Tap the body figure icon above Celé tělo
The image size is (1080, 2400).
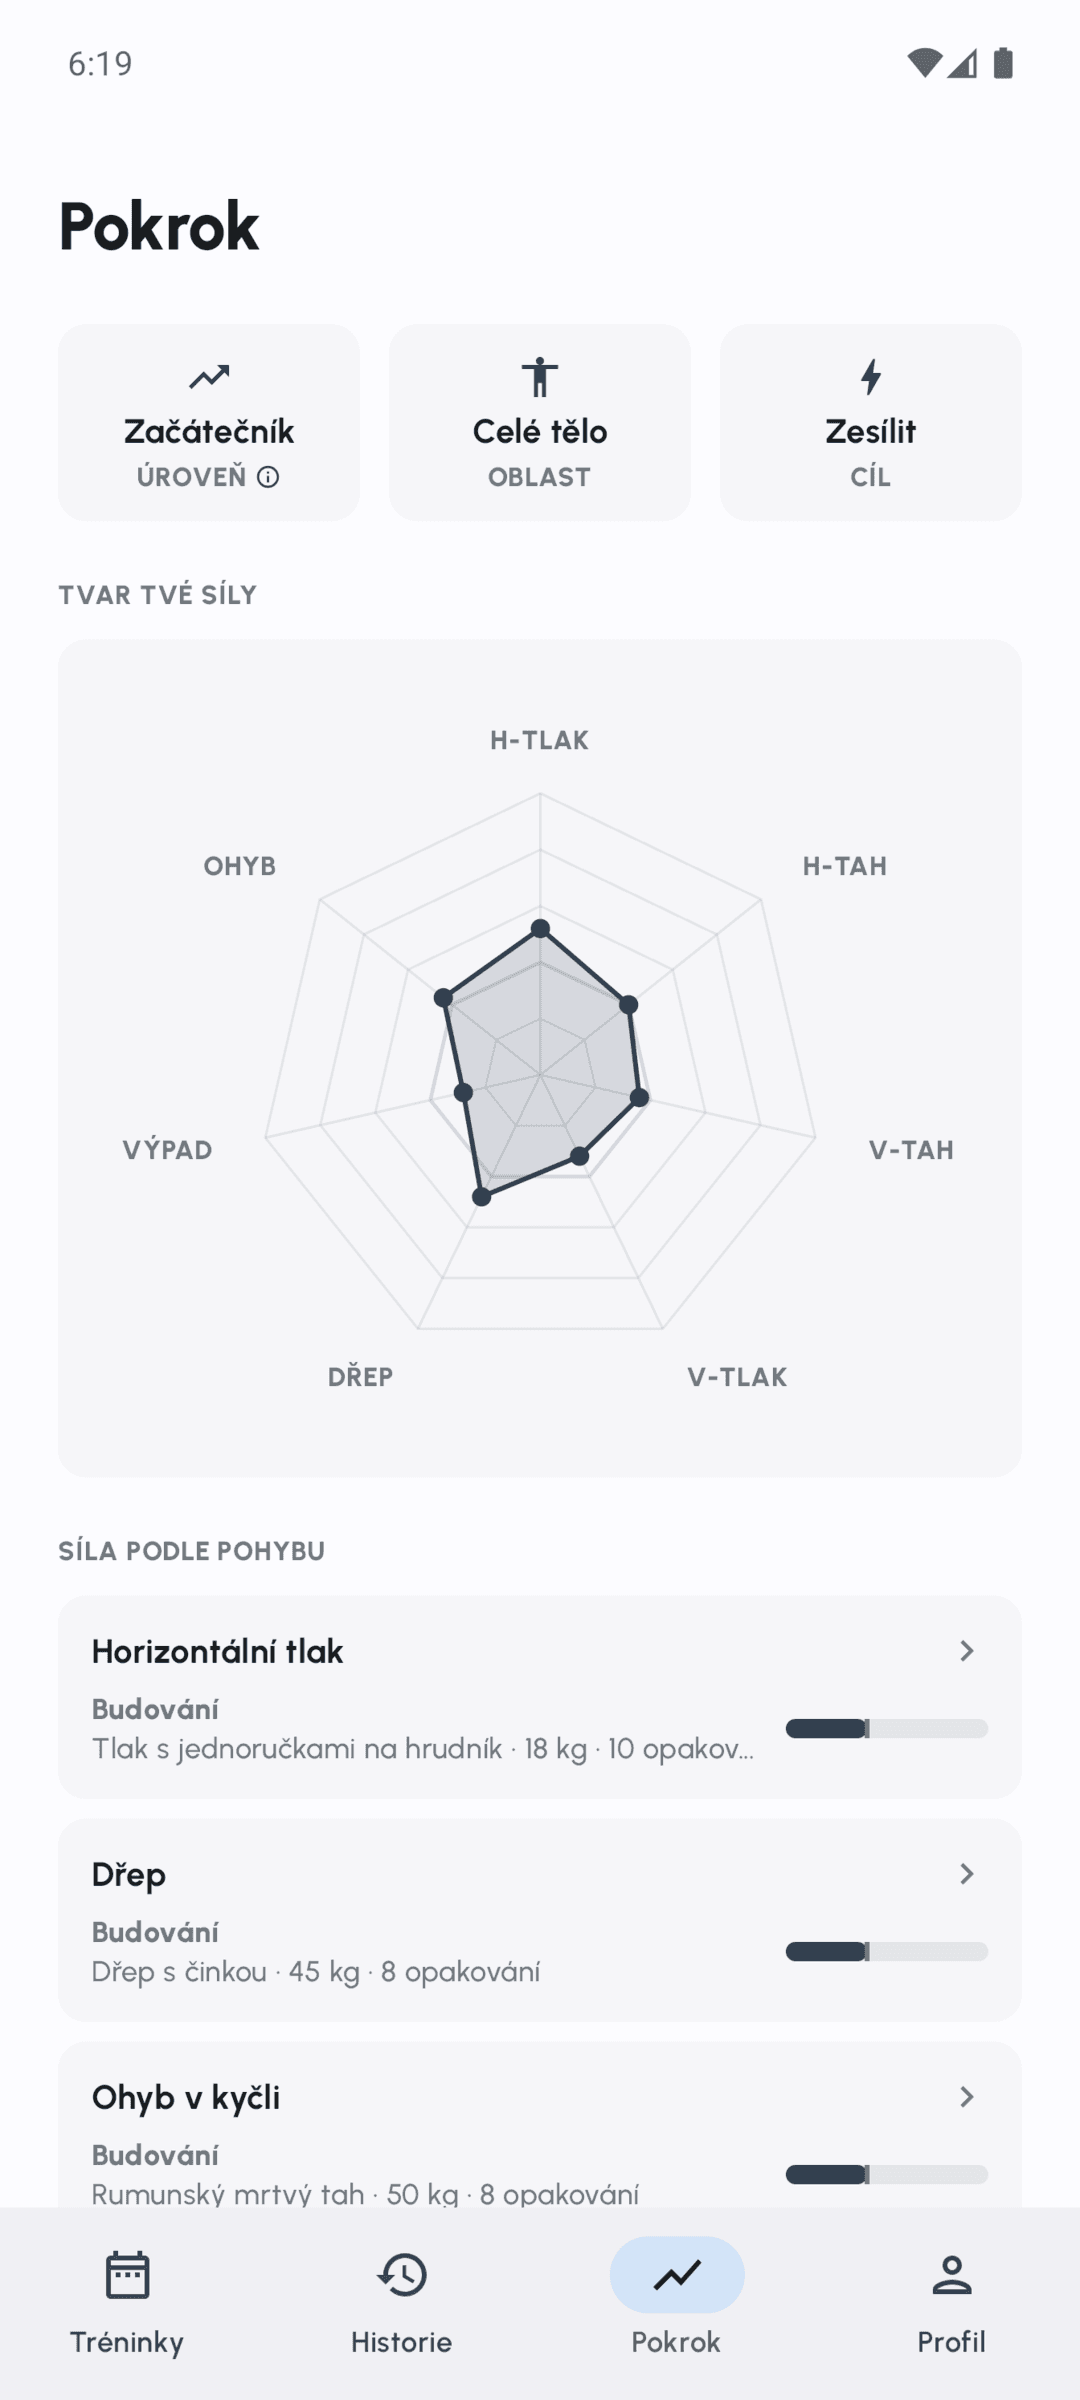click(540, 377)
